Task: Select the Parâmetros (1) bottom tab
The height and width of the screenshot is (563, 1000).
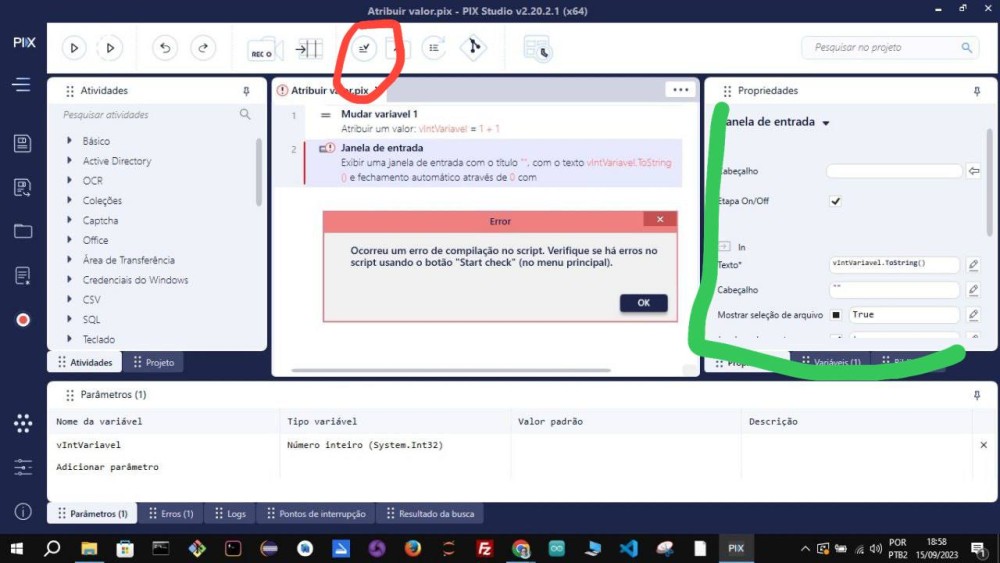Action: [x=92, y=513]
